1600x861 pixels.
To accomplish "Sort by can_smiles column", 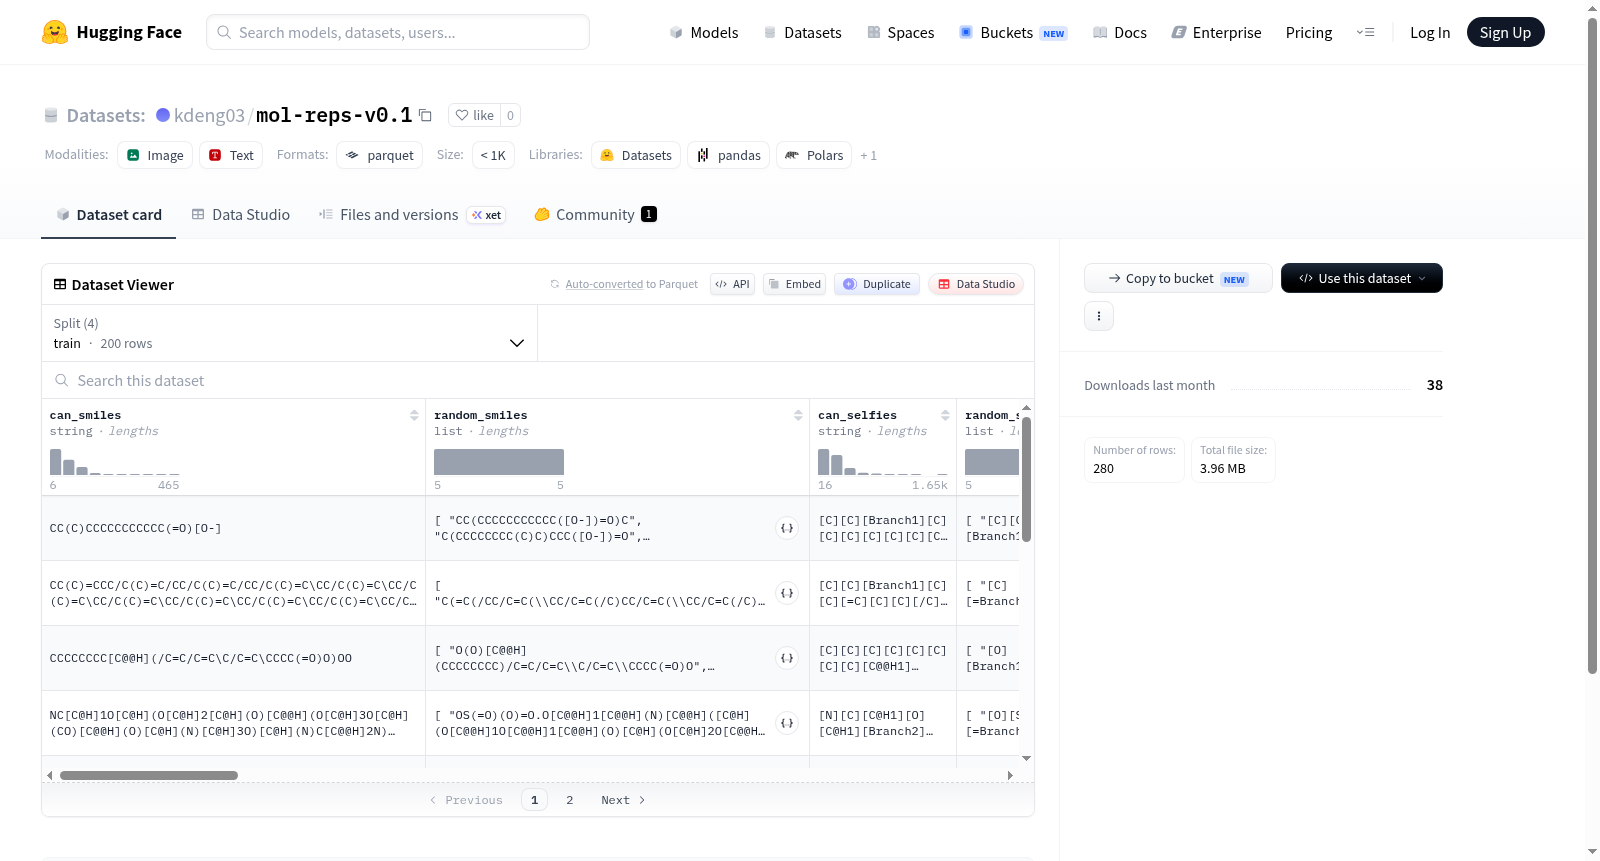I will (414, 415).
